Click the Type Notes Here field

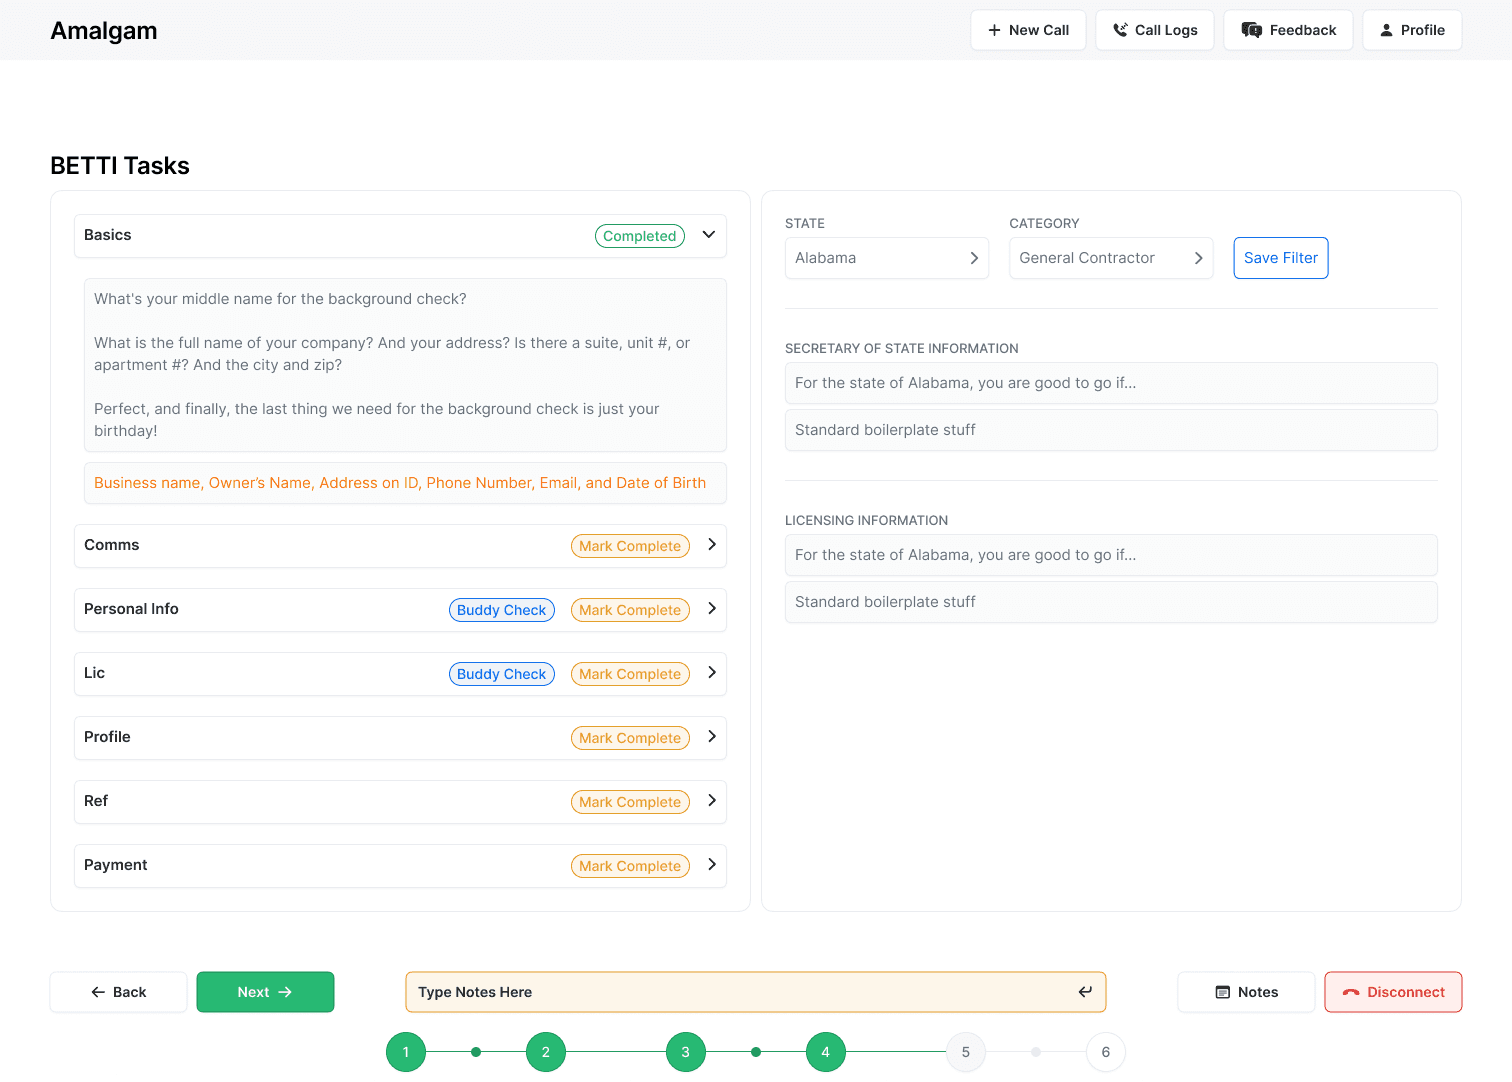click(x=755, y=992)
